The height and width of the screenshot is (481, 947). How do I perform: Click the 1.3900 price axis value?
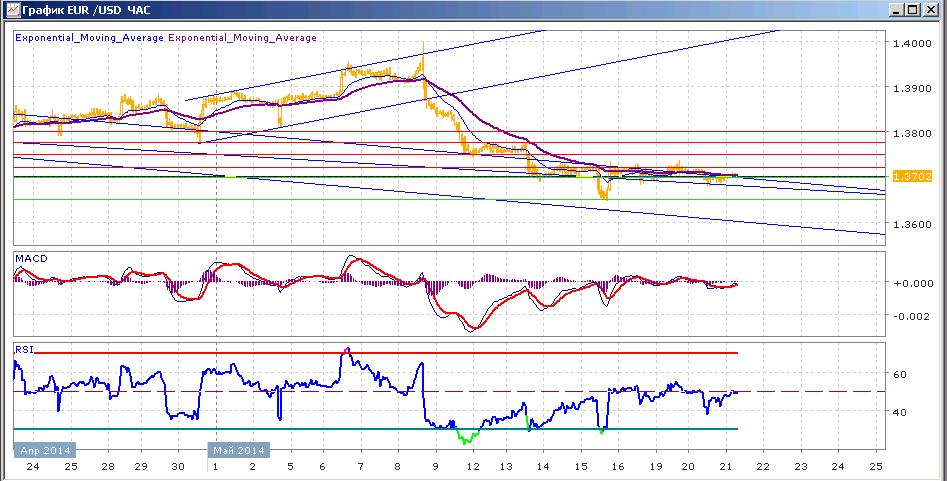pos(913,88)
